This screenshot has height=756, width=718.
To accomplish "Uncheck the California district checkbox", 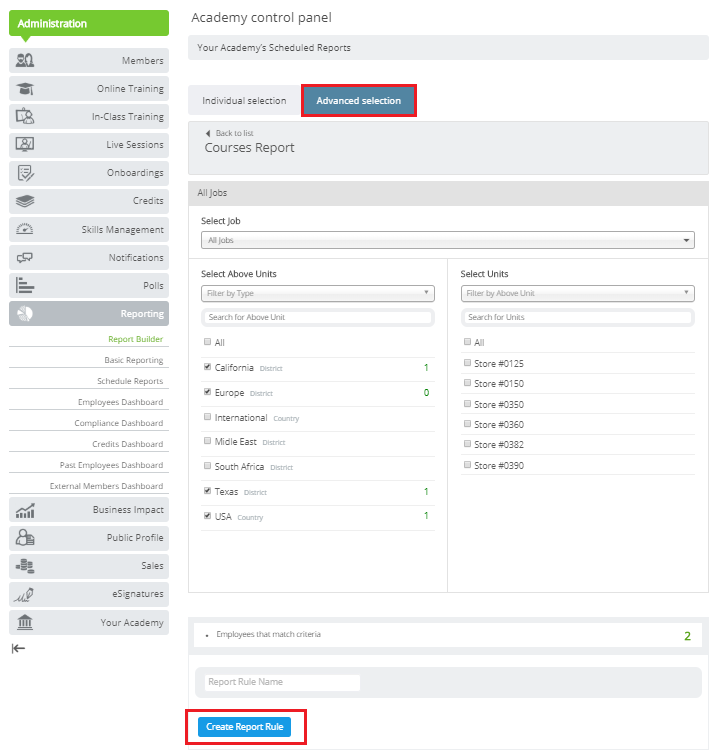I will [207, 368].
